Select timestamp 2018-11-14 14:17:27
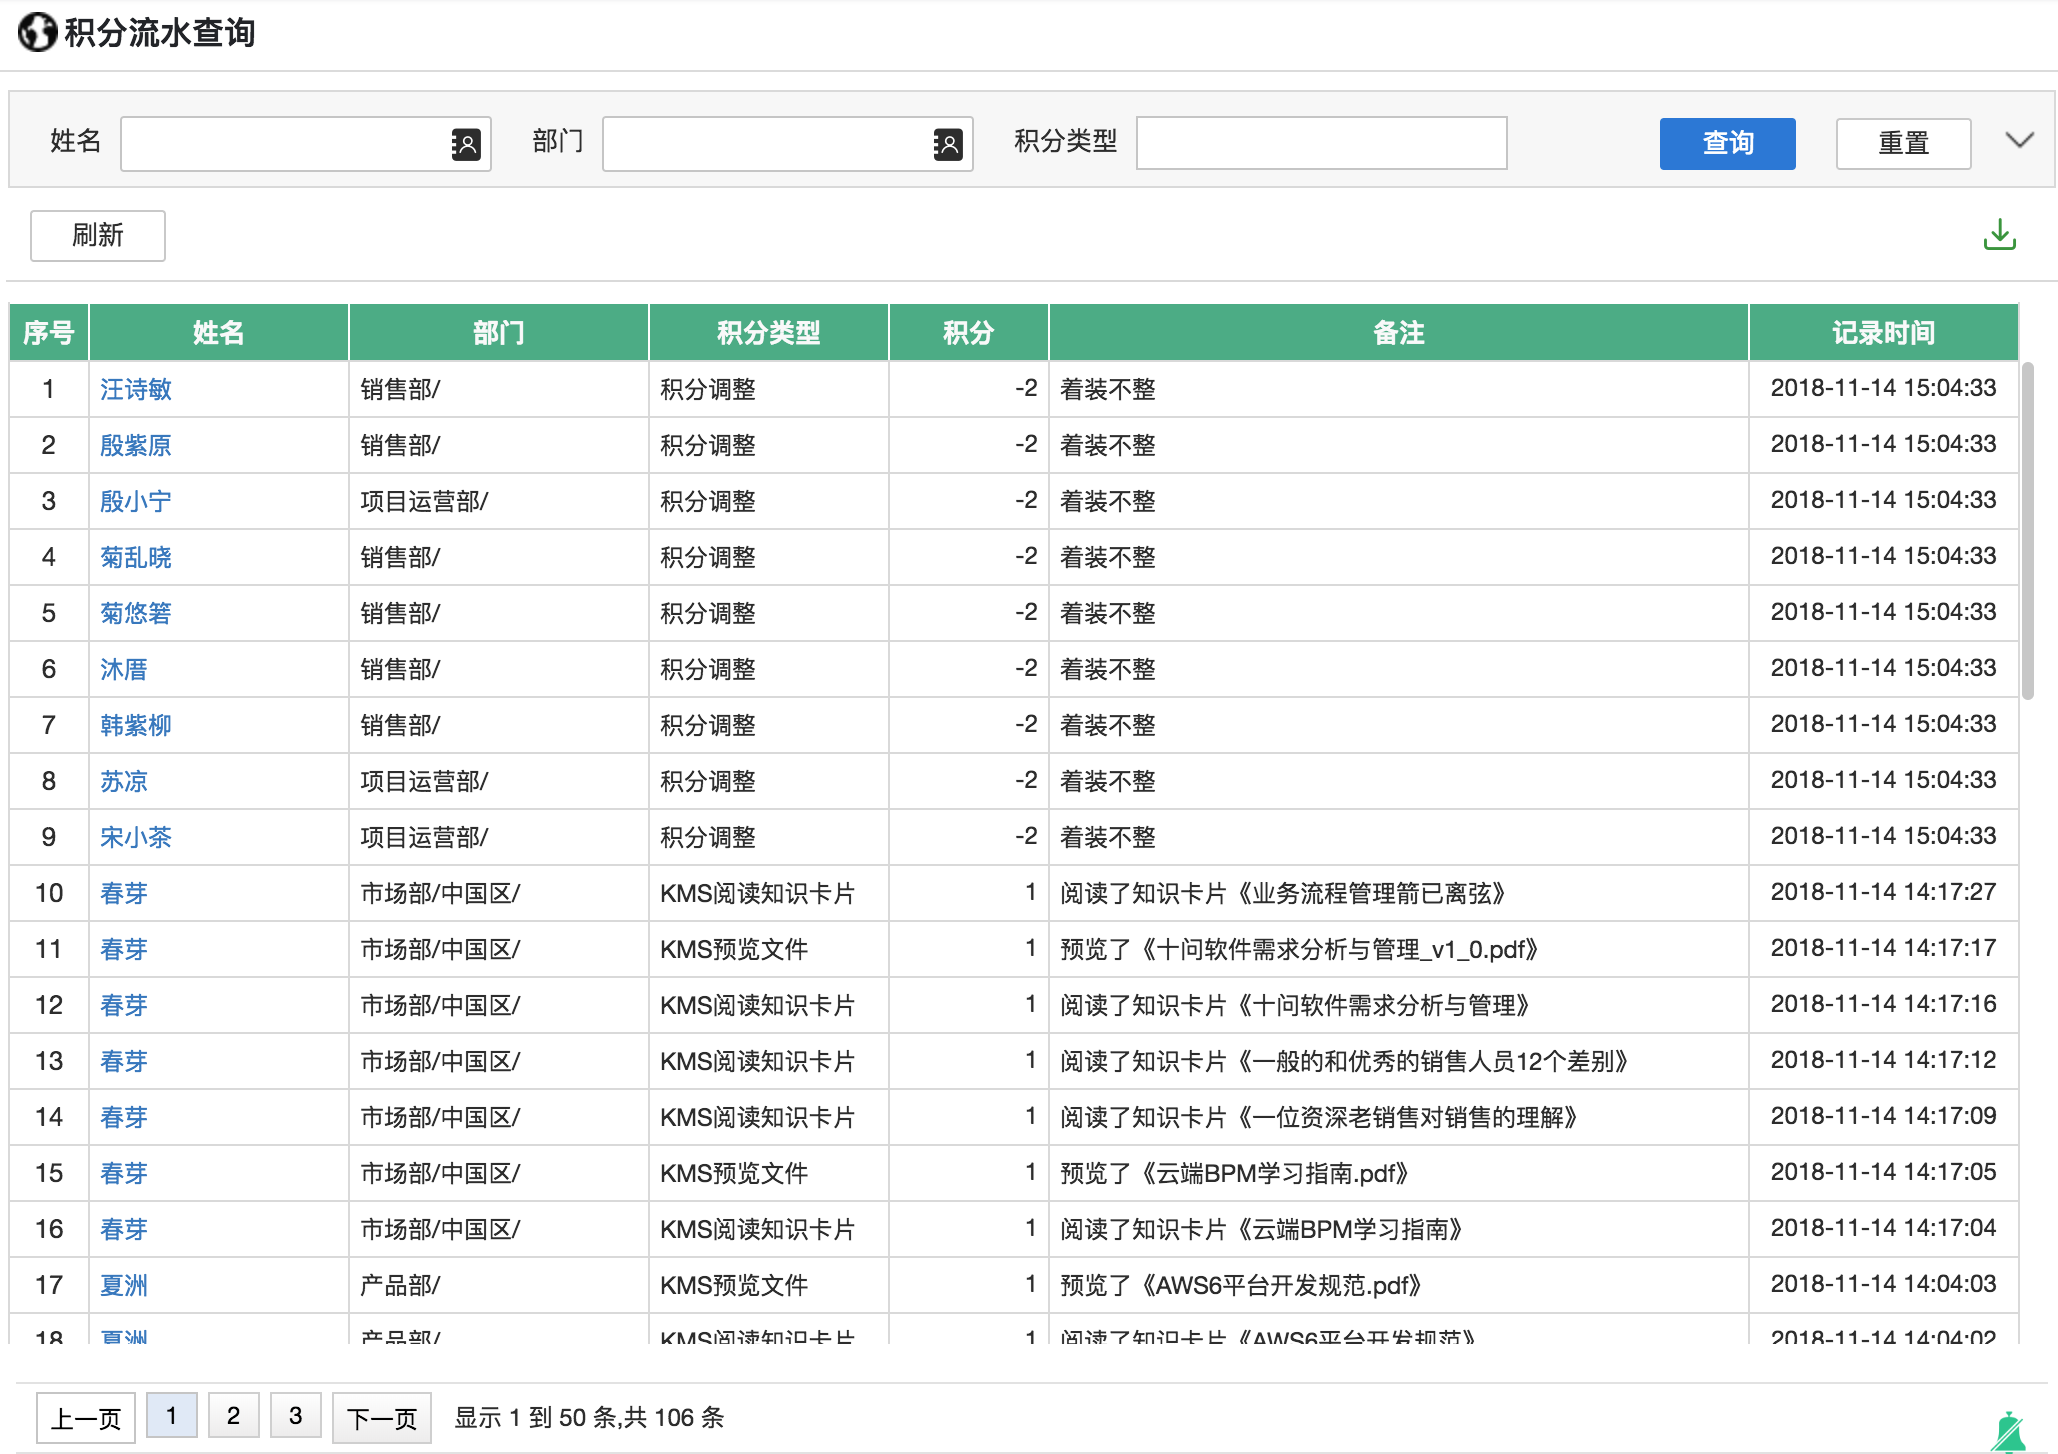The height and width of the screenshot is (1454, 2058). (1883, 892)
